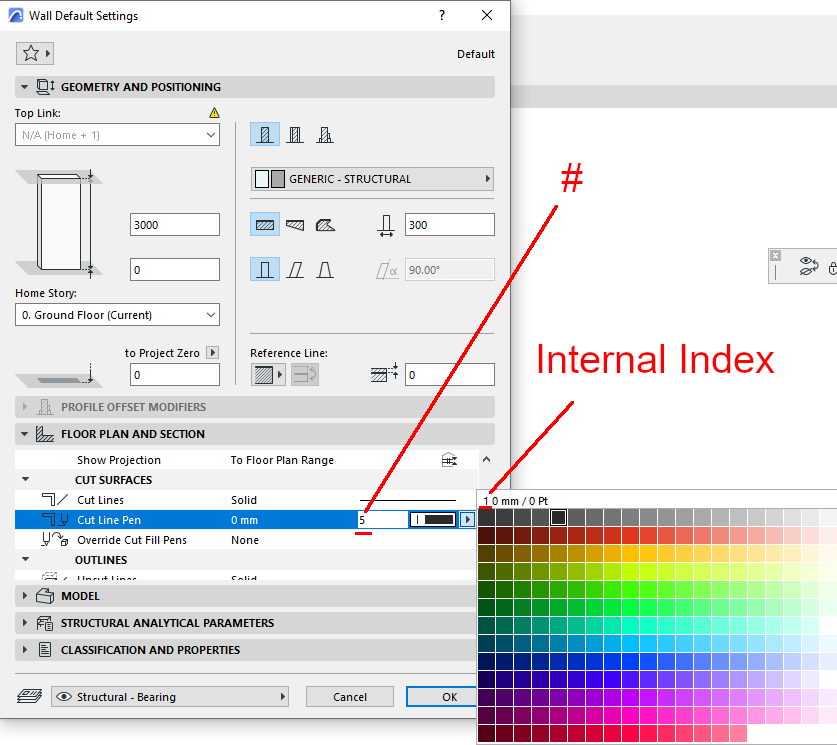Open the Top Link dropdown
Screen dimensions: 837x745
(x=117, y=134)
